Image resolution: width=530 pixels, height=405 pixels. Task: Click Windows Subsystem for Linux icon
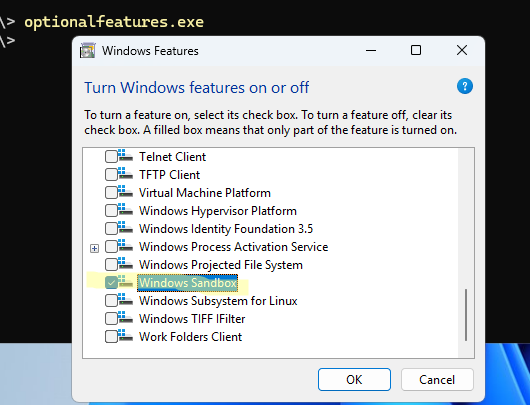[125, 299]
